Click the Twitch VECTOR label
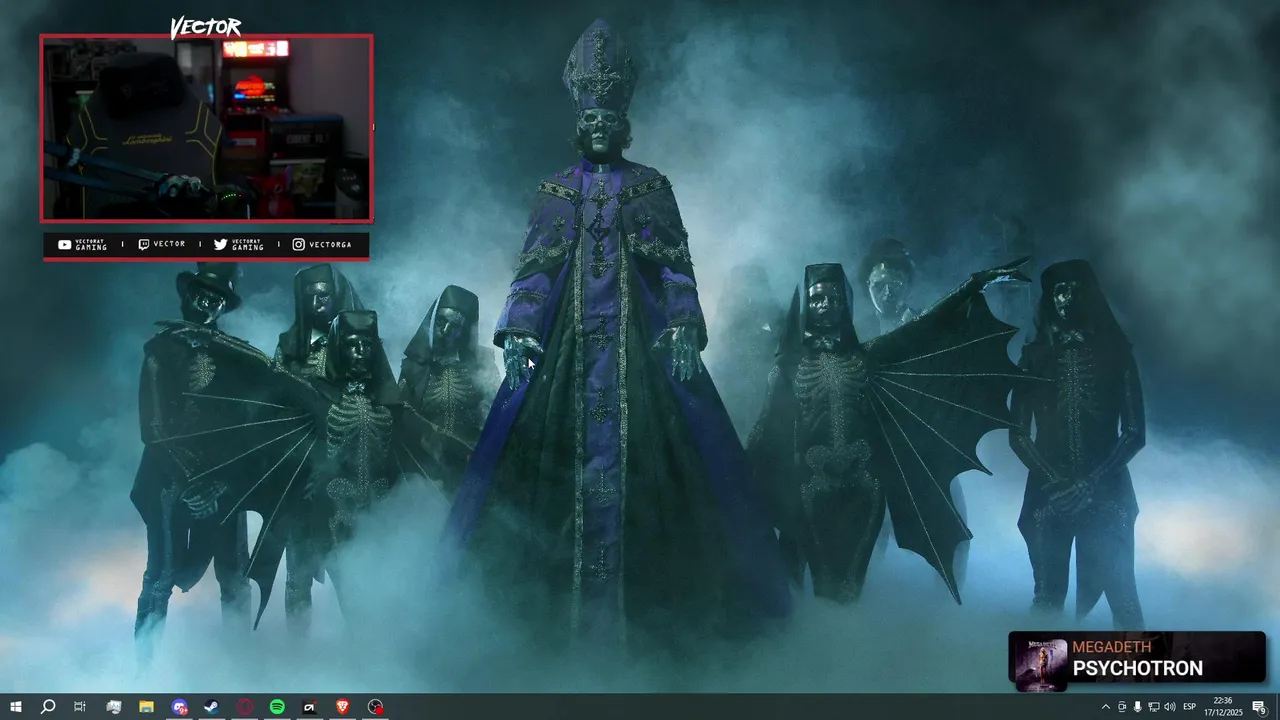This screenshot has height=720, width=1280. [x=162, y=244]
